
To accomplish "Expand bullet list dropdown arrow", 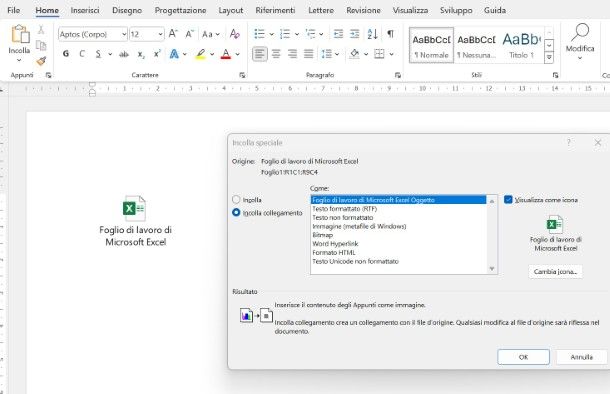I will 272,34.
